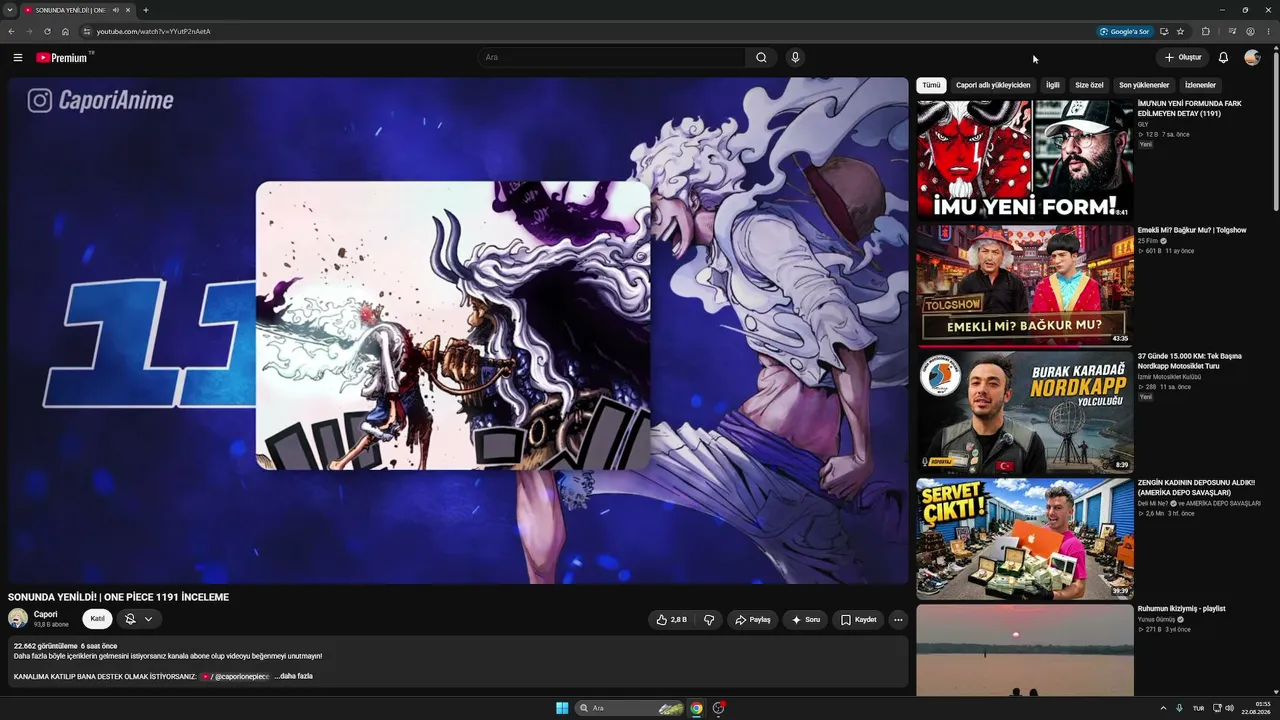Open Burak Karadağ Nordkapp video thumbnail
This screenshot has height=720, width=1280.
(1025, 411)
